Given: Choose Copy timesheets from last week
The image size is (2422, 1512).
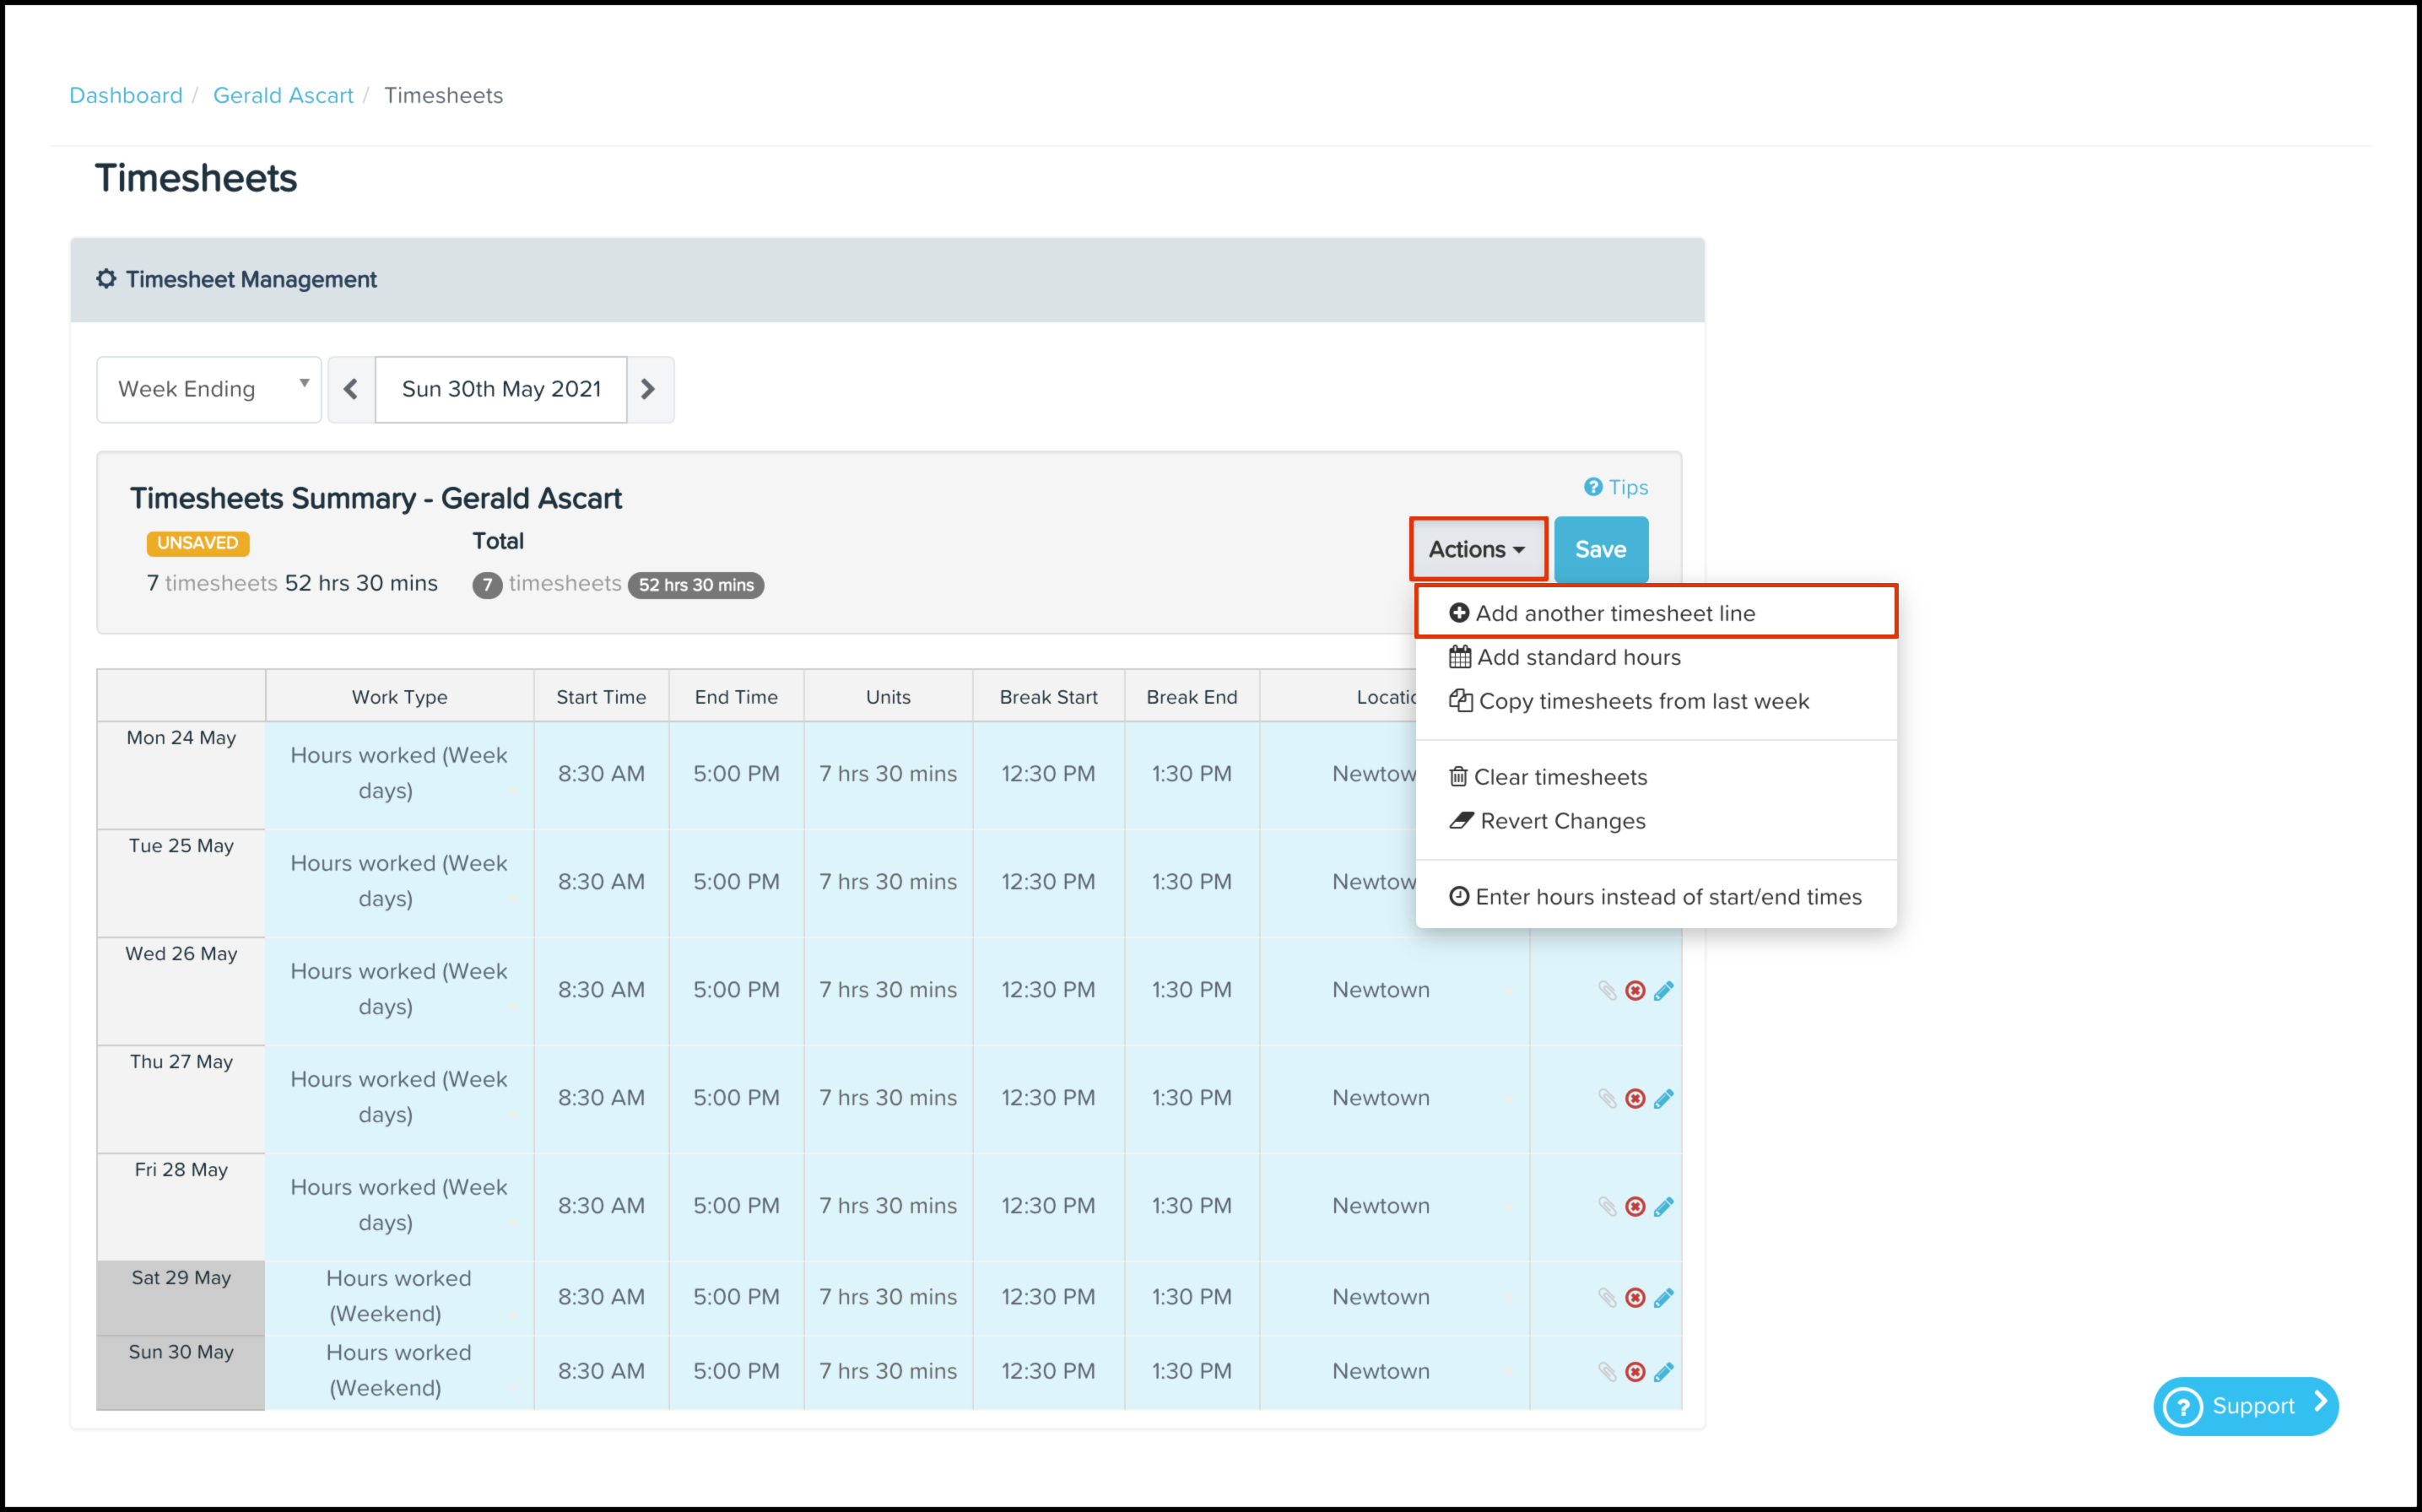Looking at the screenshot, I should pyautogui.click(x=1642, y=701).
